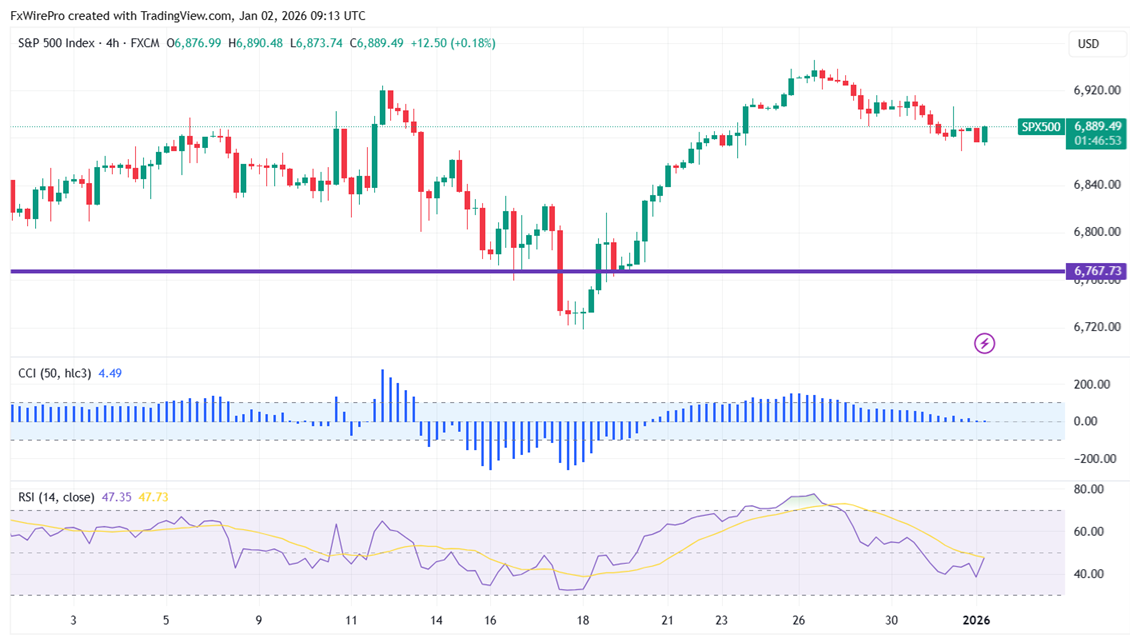
Task: Click the low value L6,873.74
Action: 316,43
